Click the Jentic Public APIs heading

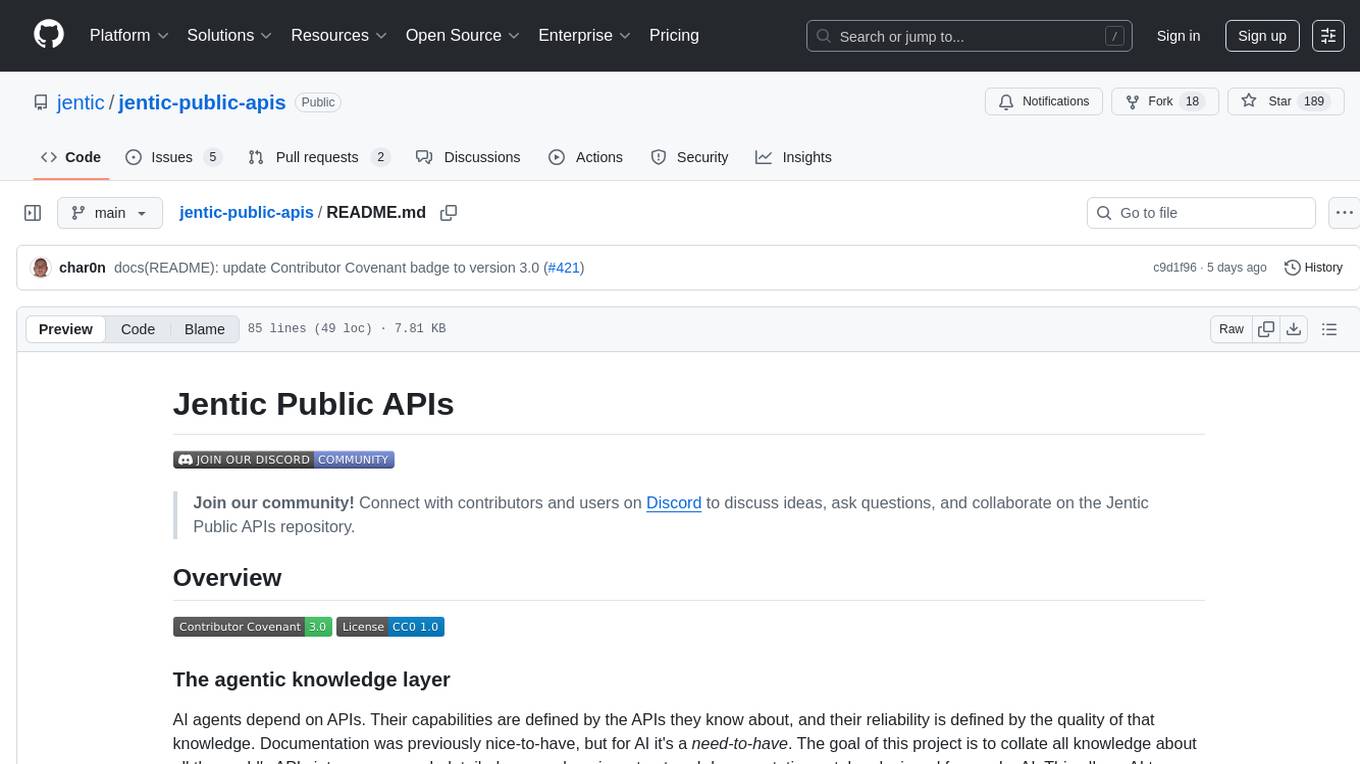[313, 404]
